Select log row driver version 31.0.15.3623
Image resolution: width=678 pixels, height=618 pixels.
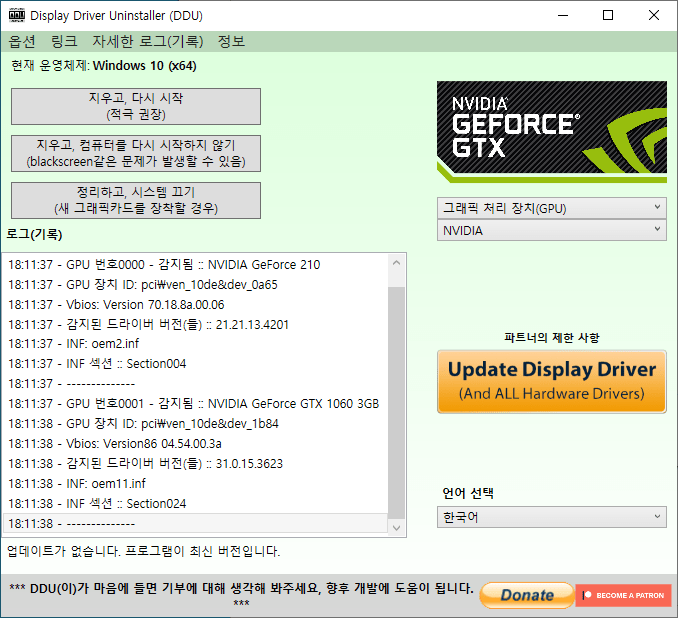pyautogui.click(x=195, y=464)
